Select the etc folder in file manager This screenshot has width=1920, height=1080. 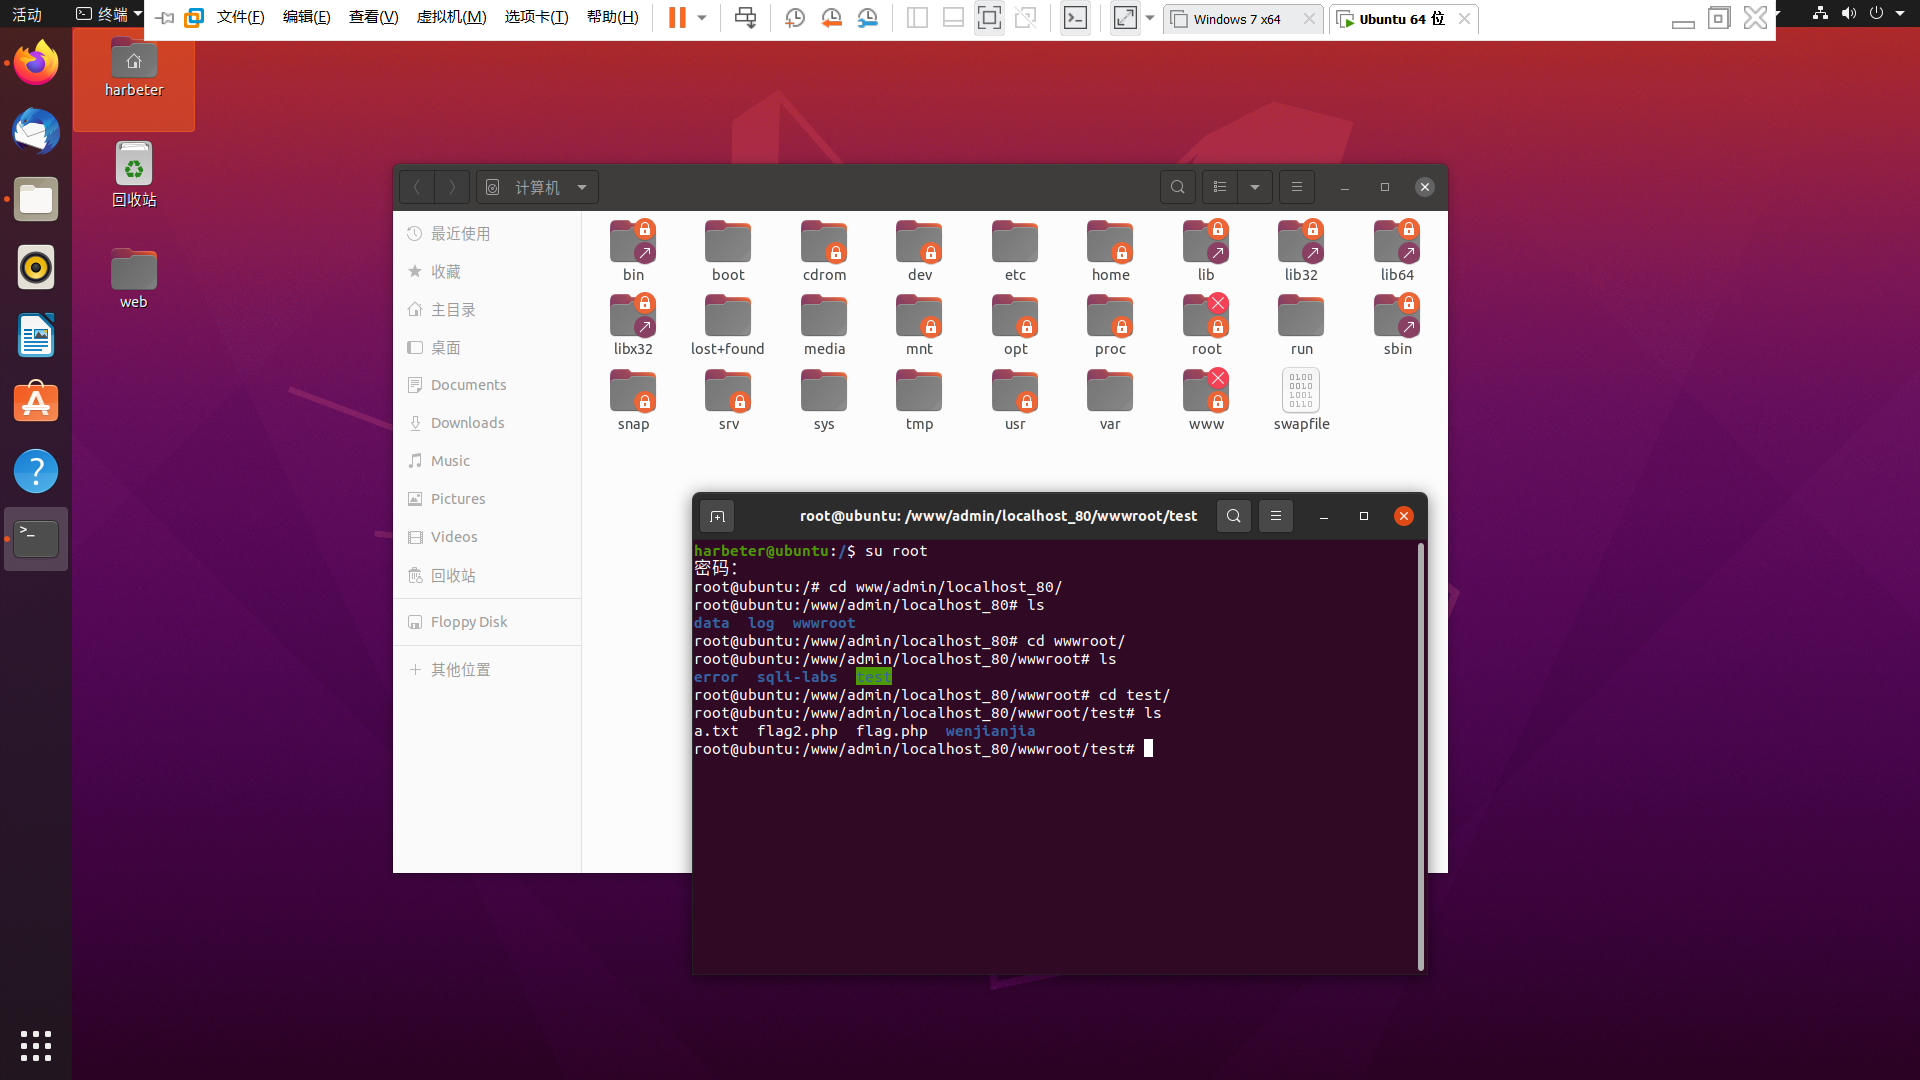[1015, 251]
